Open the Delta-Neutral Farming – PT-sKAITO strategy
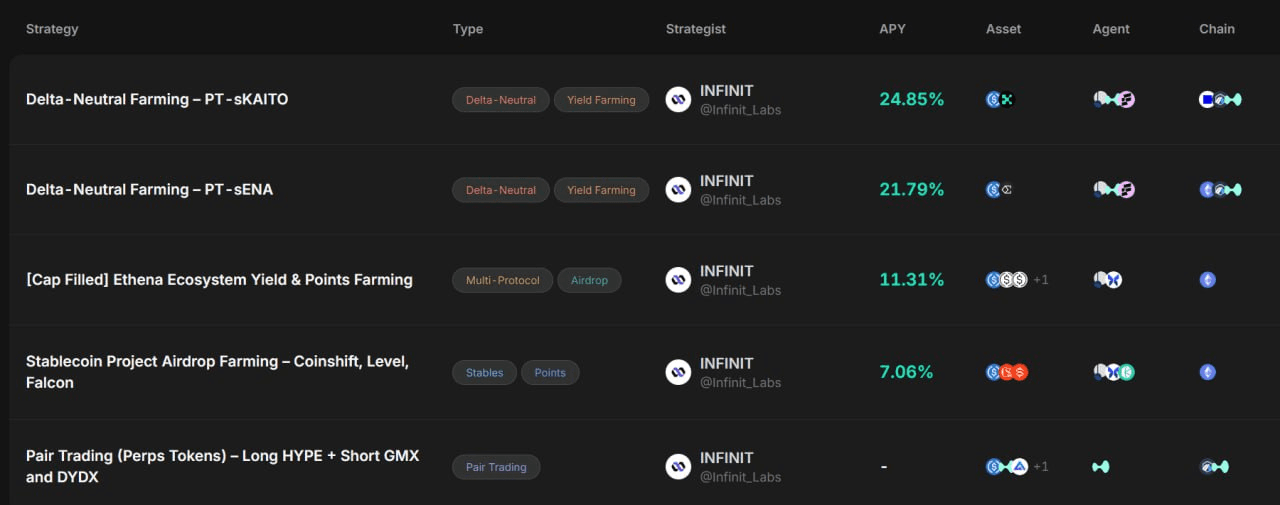Image resolution: width=1280 pixels, height=505 pixels. click(157, 99)
